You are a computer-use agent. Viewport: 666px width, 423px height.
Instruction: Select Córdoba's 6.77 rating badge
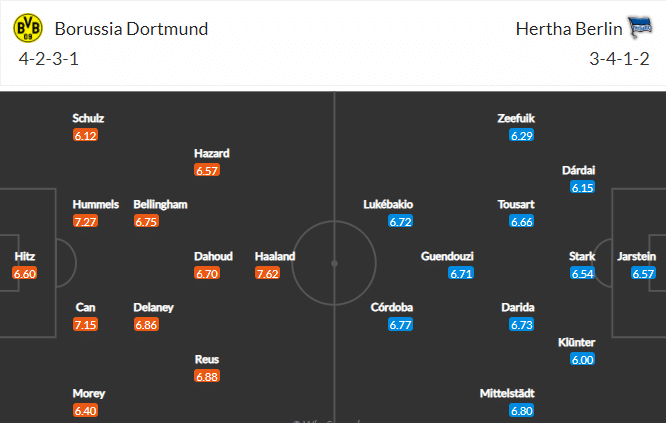click(x=400, y=324)
